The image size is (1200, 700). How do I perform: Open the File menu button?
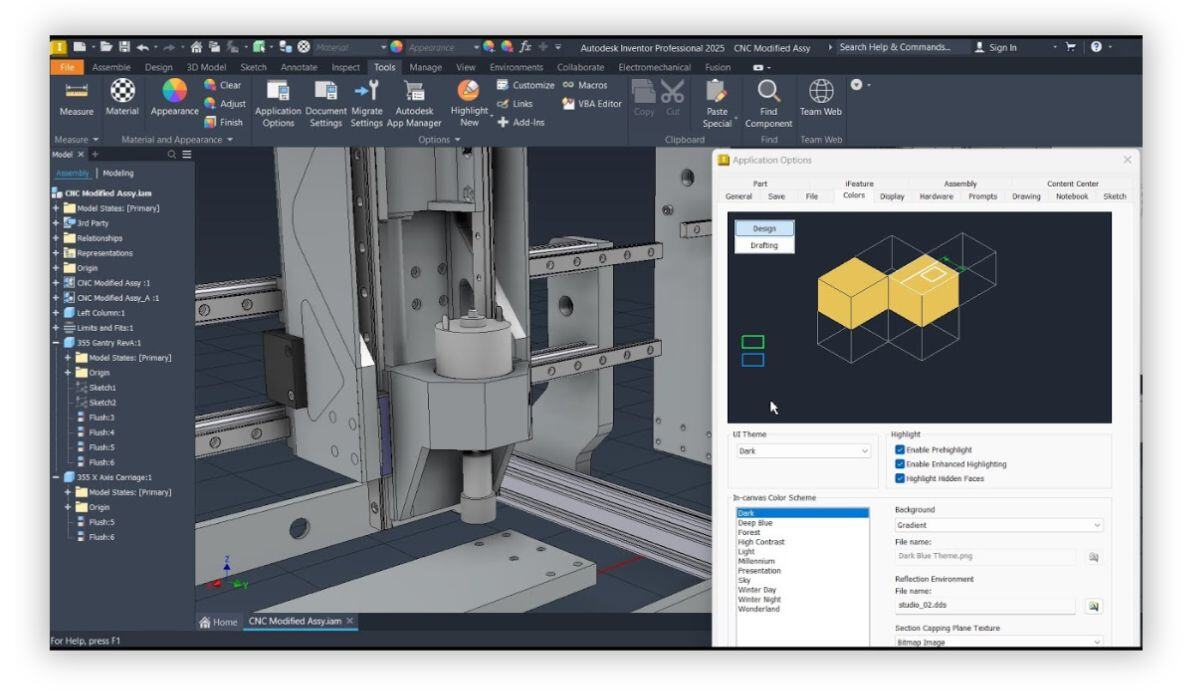67,67
